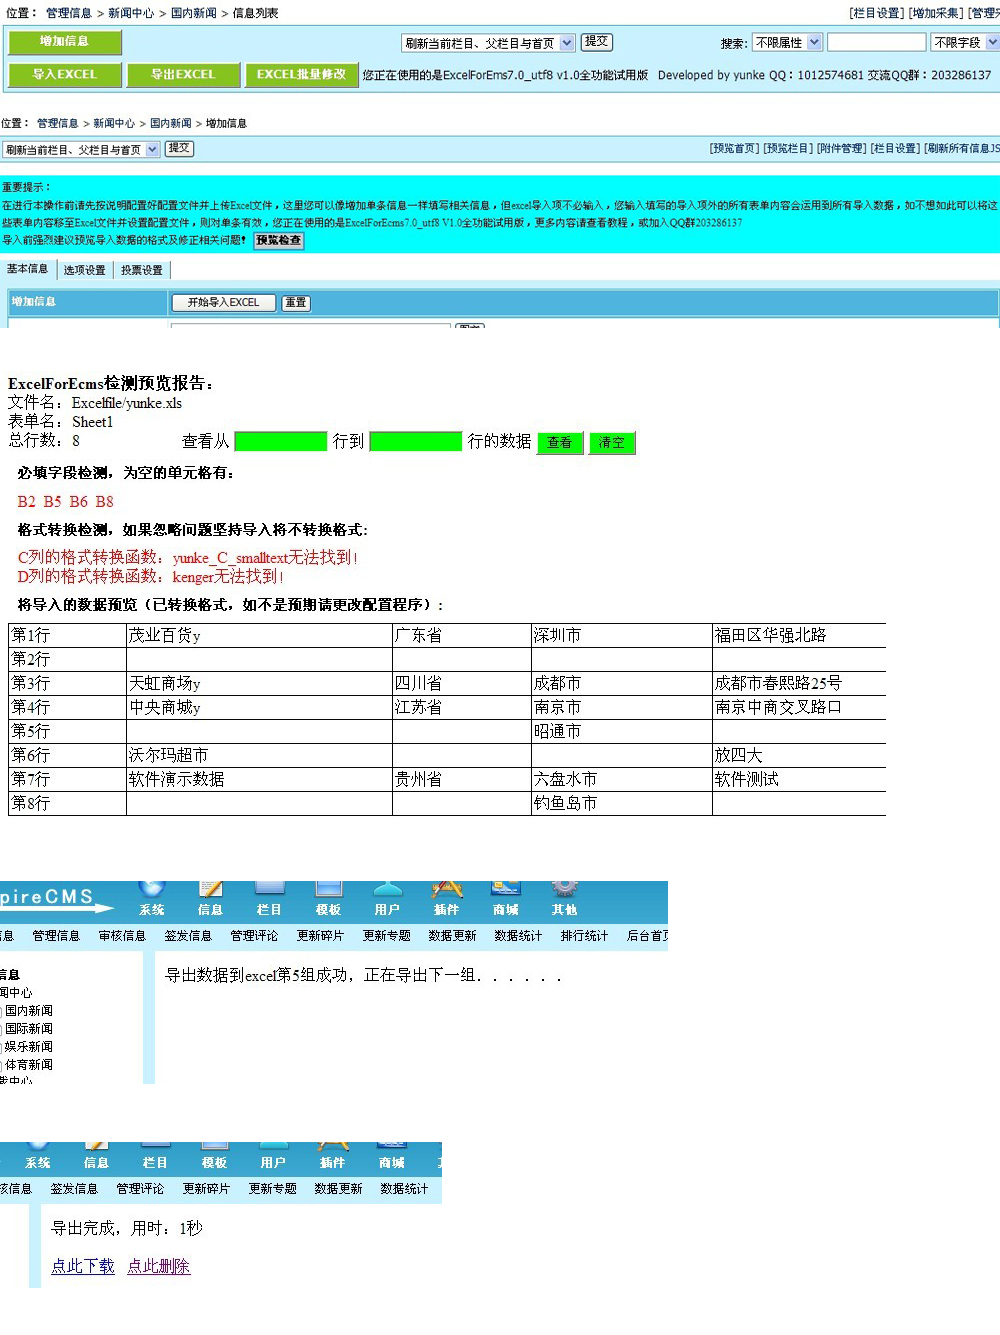Image resolution: width=1000 pixels, height=1335 pixels.
Task: Click 插件 icon in EmpireCMS logo bar
Action: pyautogui.click(x=446, y=889)
